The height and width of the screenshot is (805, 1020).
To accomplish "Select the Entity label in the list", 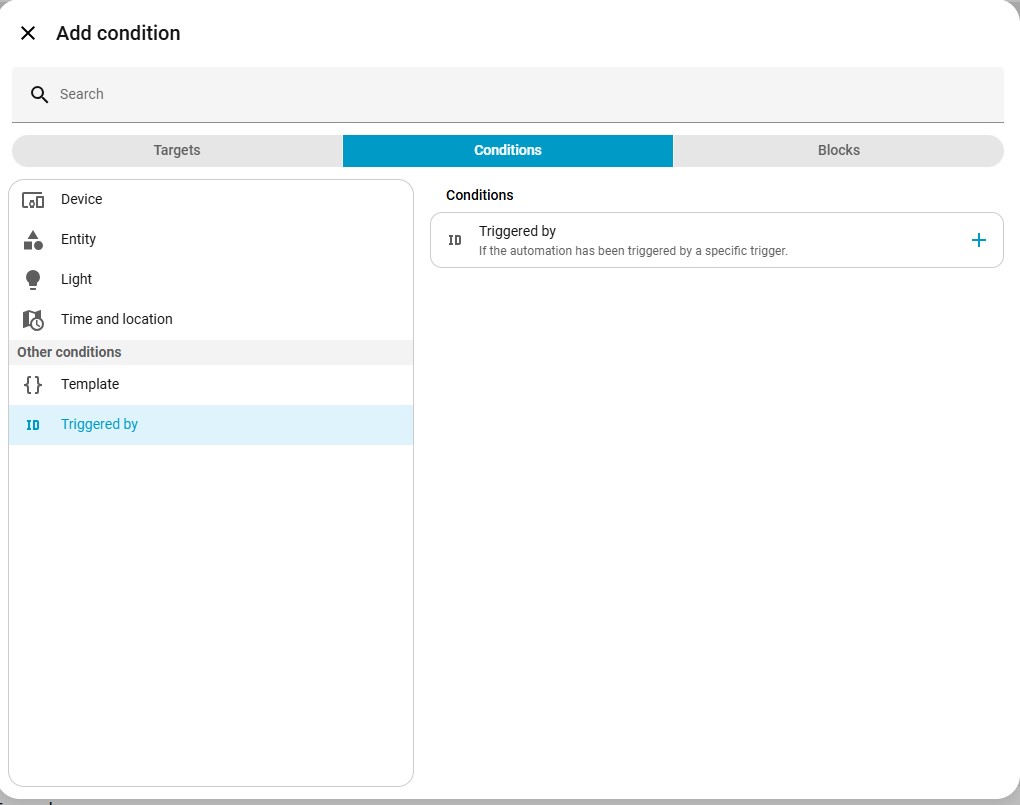I will pos(79,240).
